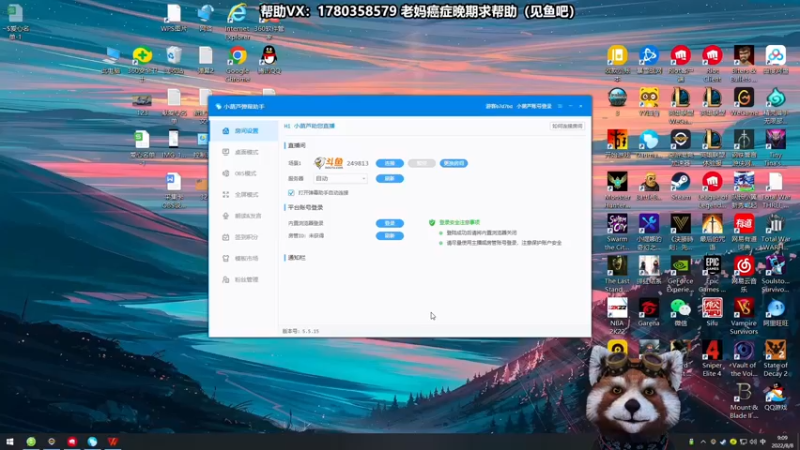The image size is (800, 450).
Task: Open the Youdao dictionary (网易有道) desktop icon
Action: tap(743, 232)
